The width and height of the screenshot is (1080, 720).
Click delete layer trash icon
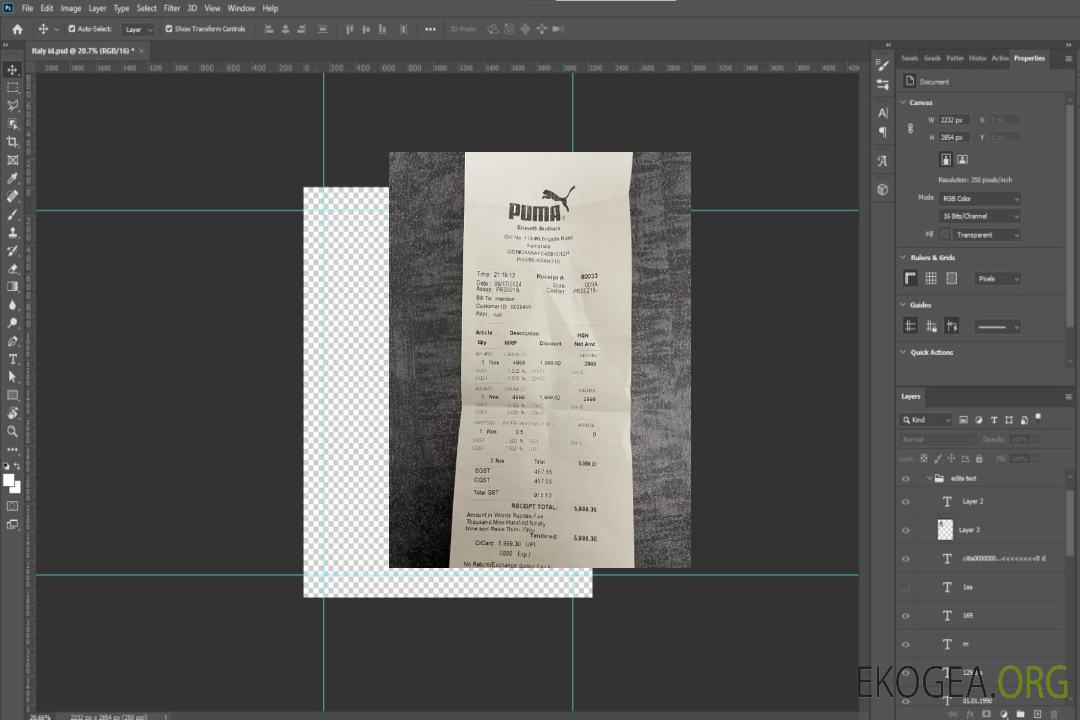click(x=1054, y=714)
